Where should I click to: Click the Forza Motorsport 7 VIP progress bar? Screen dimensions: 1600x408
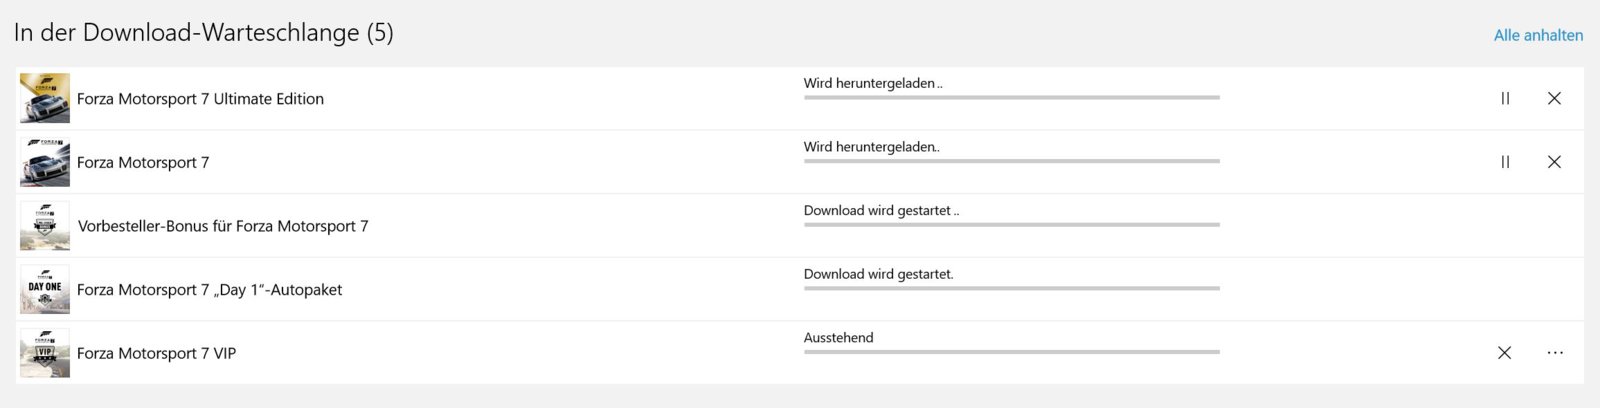(x=1012, y=352)
